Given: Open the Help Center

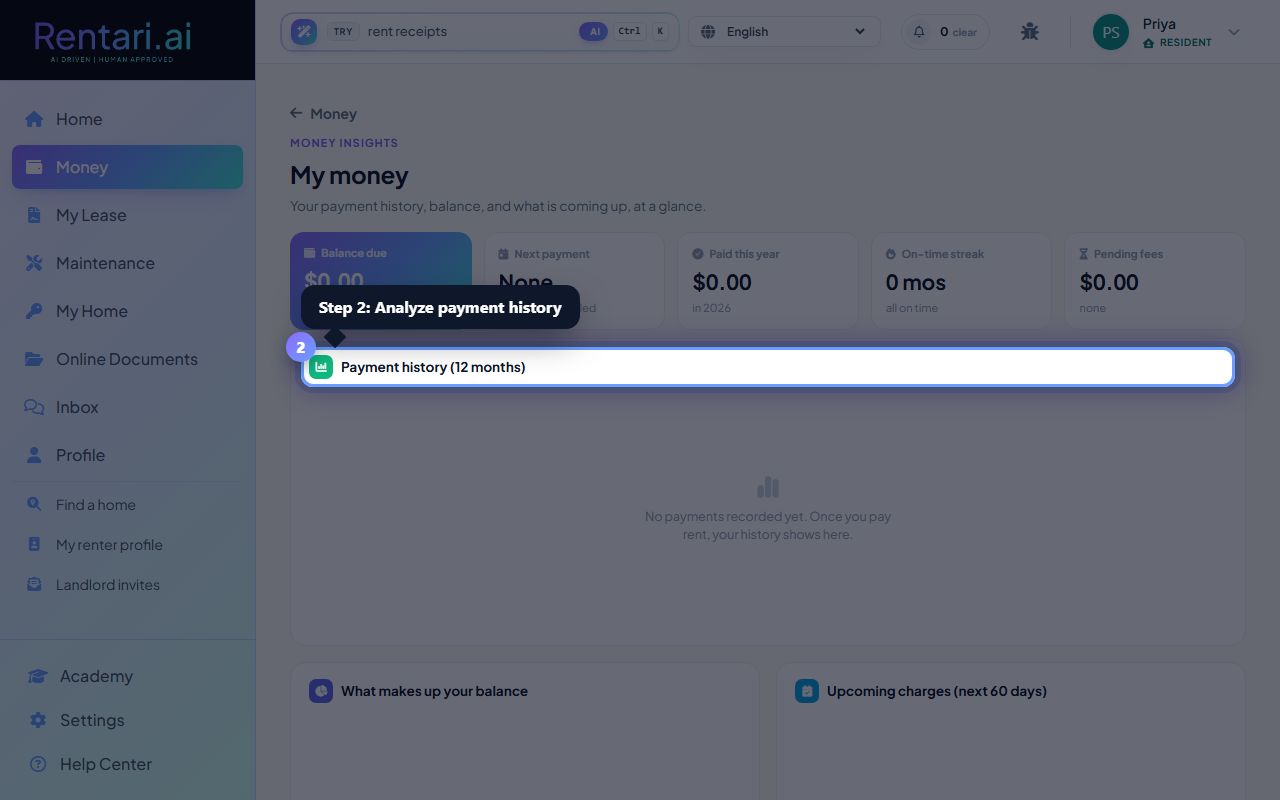Looking at the screenshot, I should (127, 764).
